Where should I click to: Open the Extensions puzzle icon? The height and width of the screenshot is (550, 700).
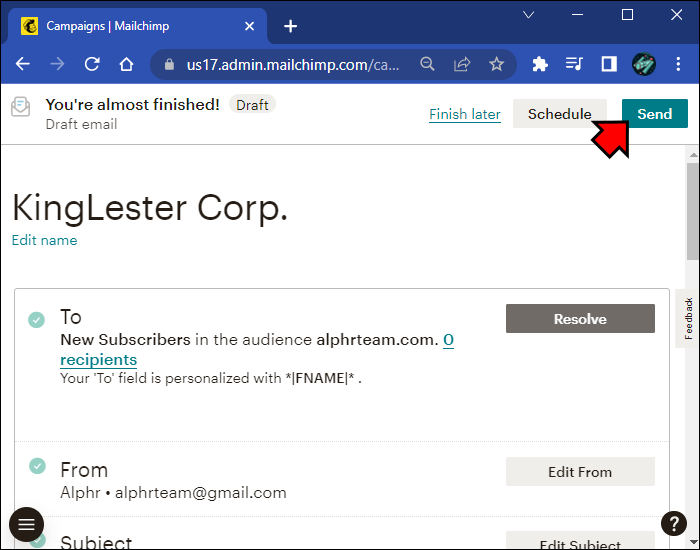540,64
